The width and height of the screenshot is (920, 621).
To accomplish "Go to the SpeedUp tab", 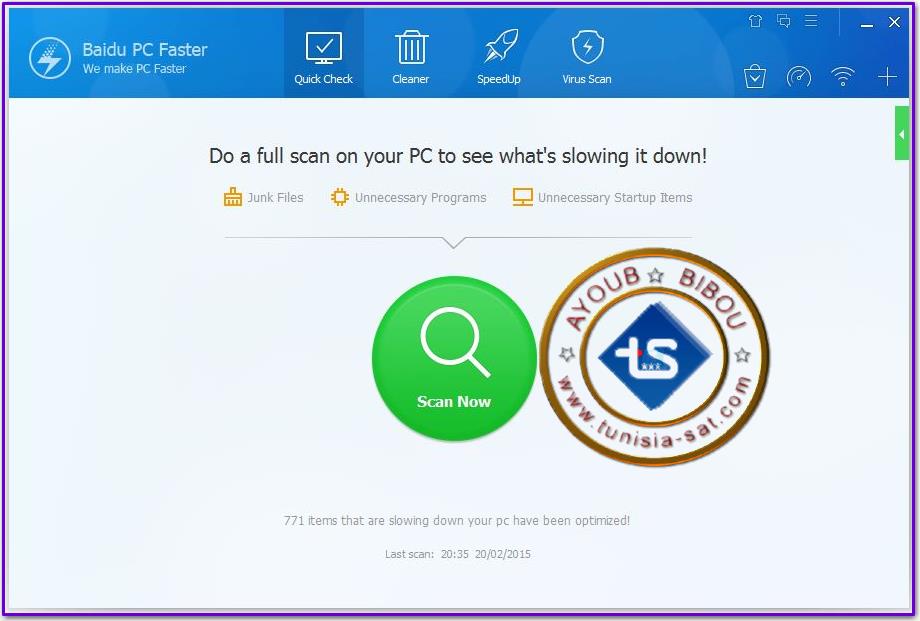I will [x=499, y=57].
